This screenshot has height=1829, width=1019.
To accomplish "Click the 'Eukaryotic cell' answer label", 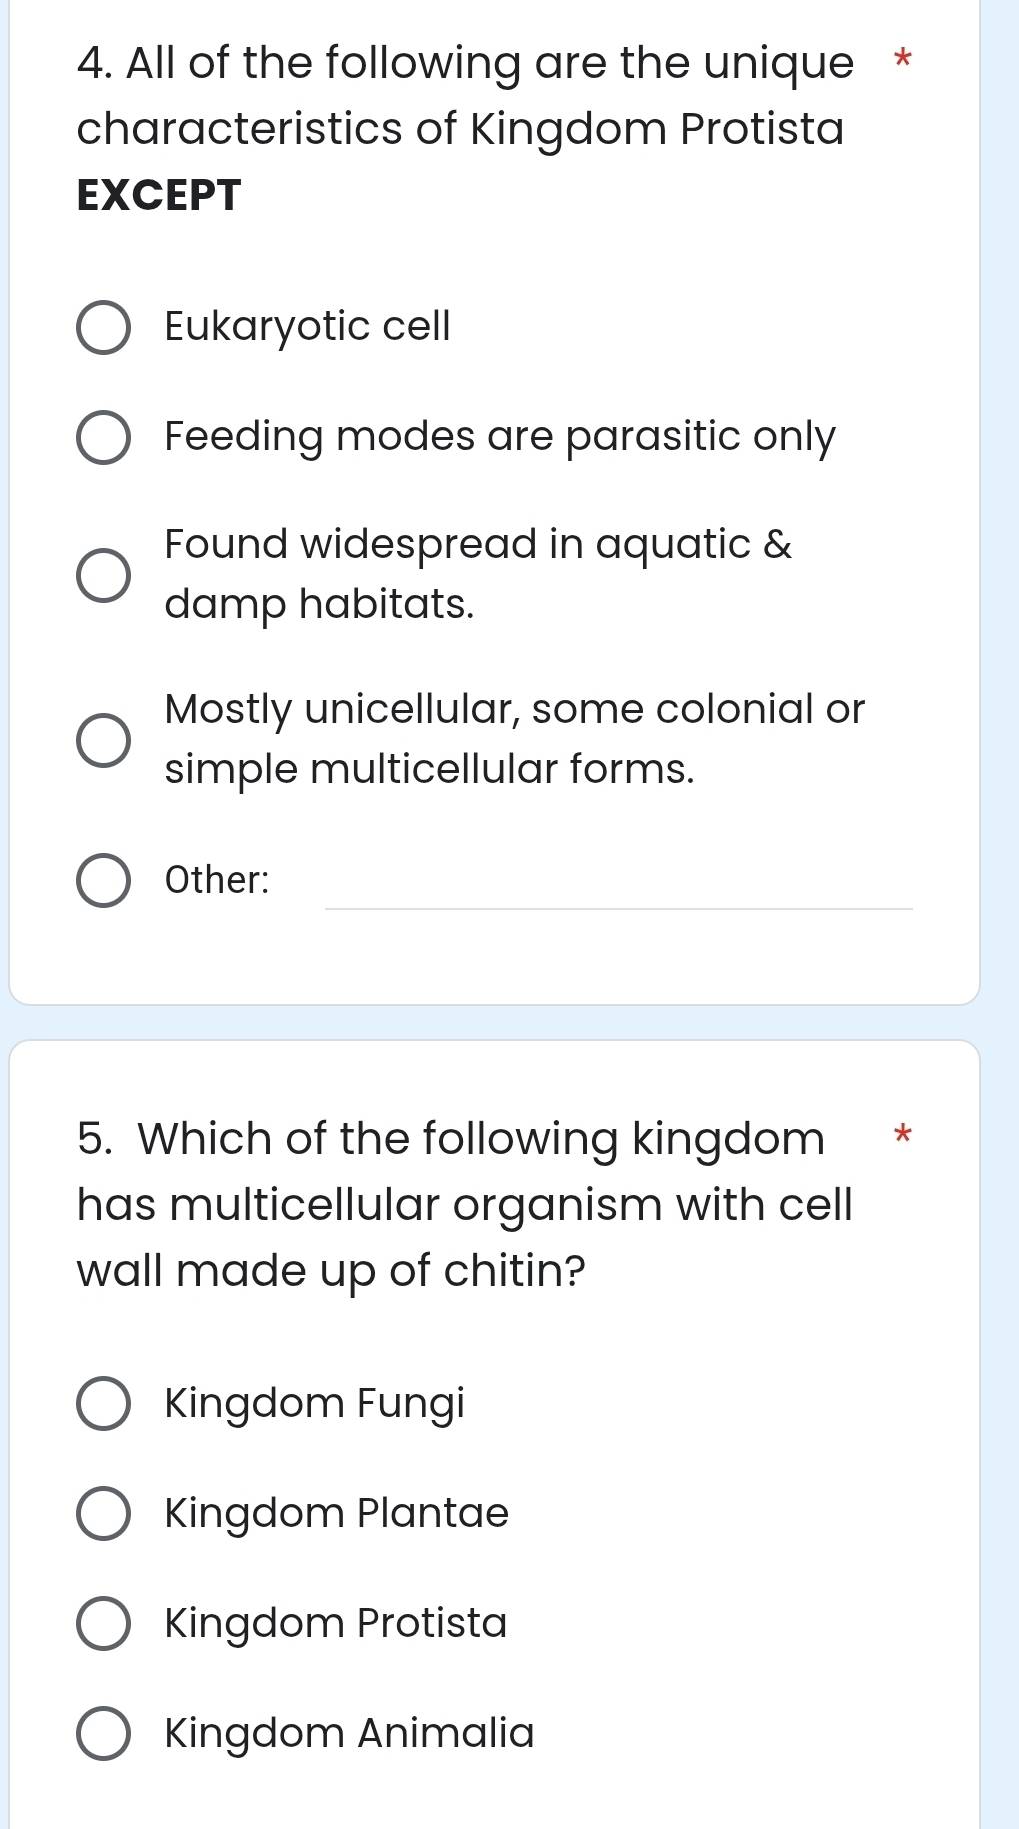I will [305, 325].
